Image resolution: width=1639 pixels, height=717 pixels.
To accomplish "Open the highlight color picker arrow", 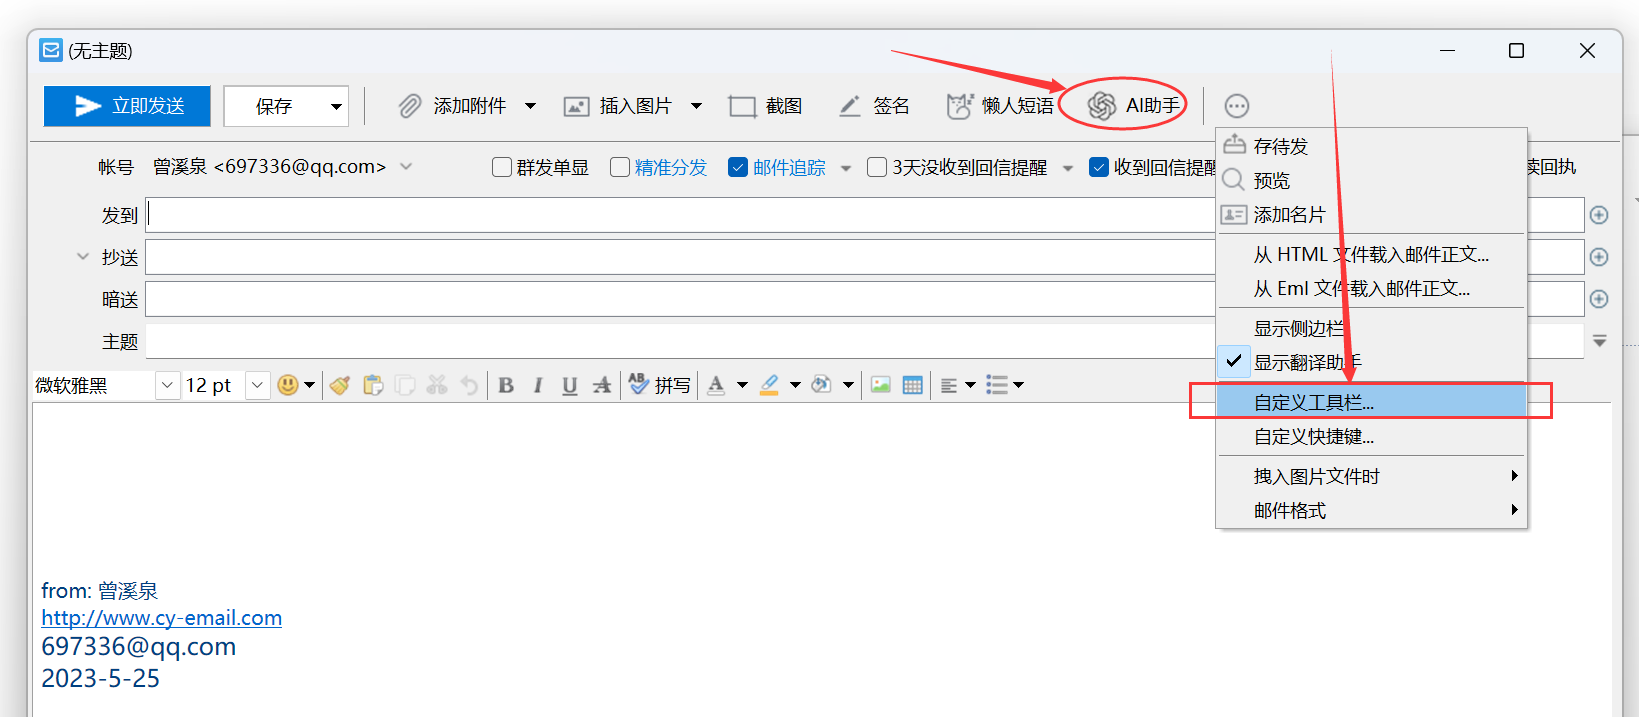I will point(795,385).
